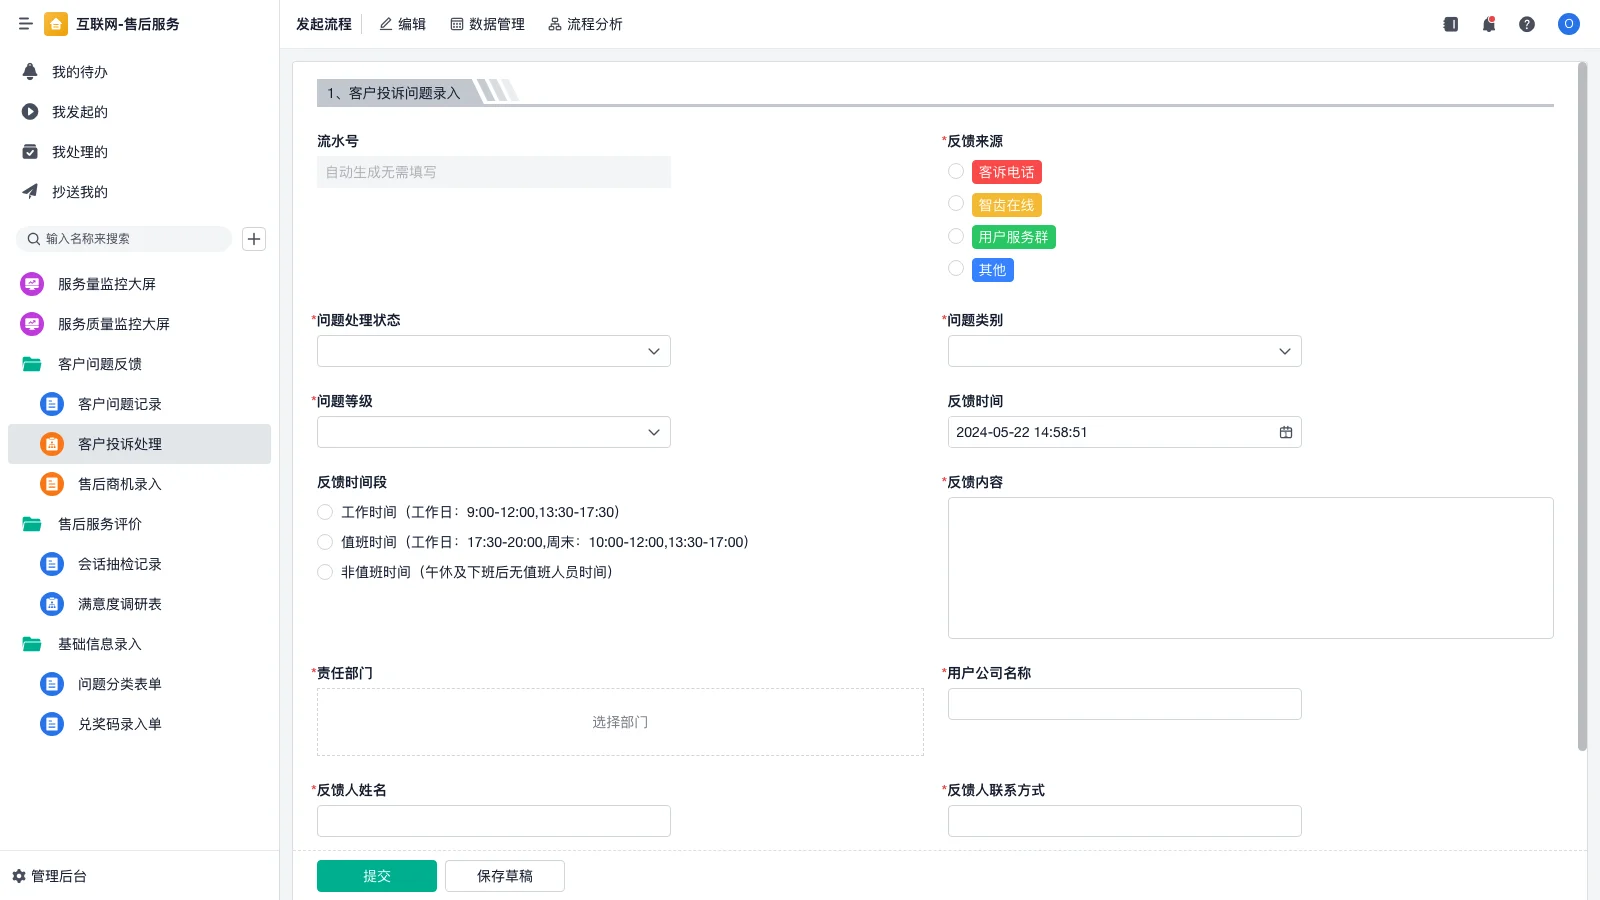Expand the 问题类别 dropdown
The height and width of the screenshot is (900, 1600).
[1124, 351]
